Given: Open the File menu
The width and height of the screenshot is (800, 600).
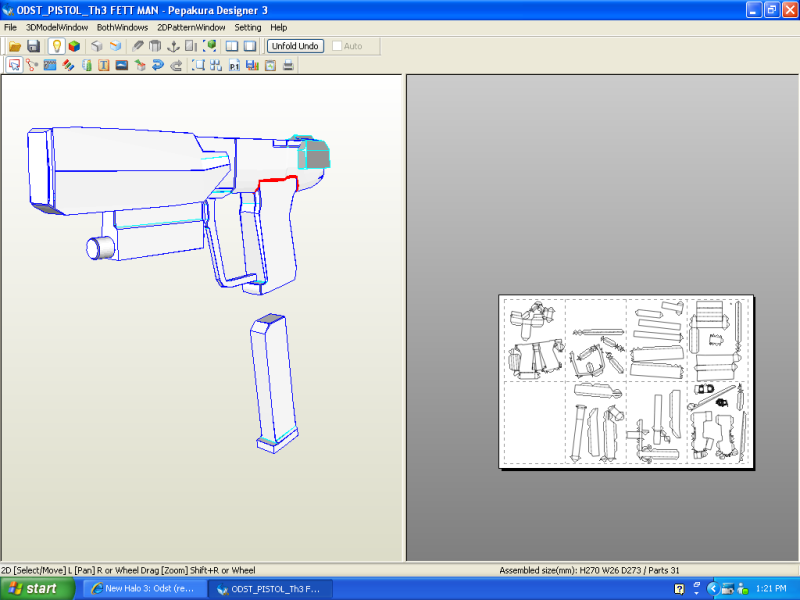Looking at the screenshot, I should [10, 27].
